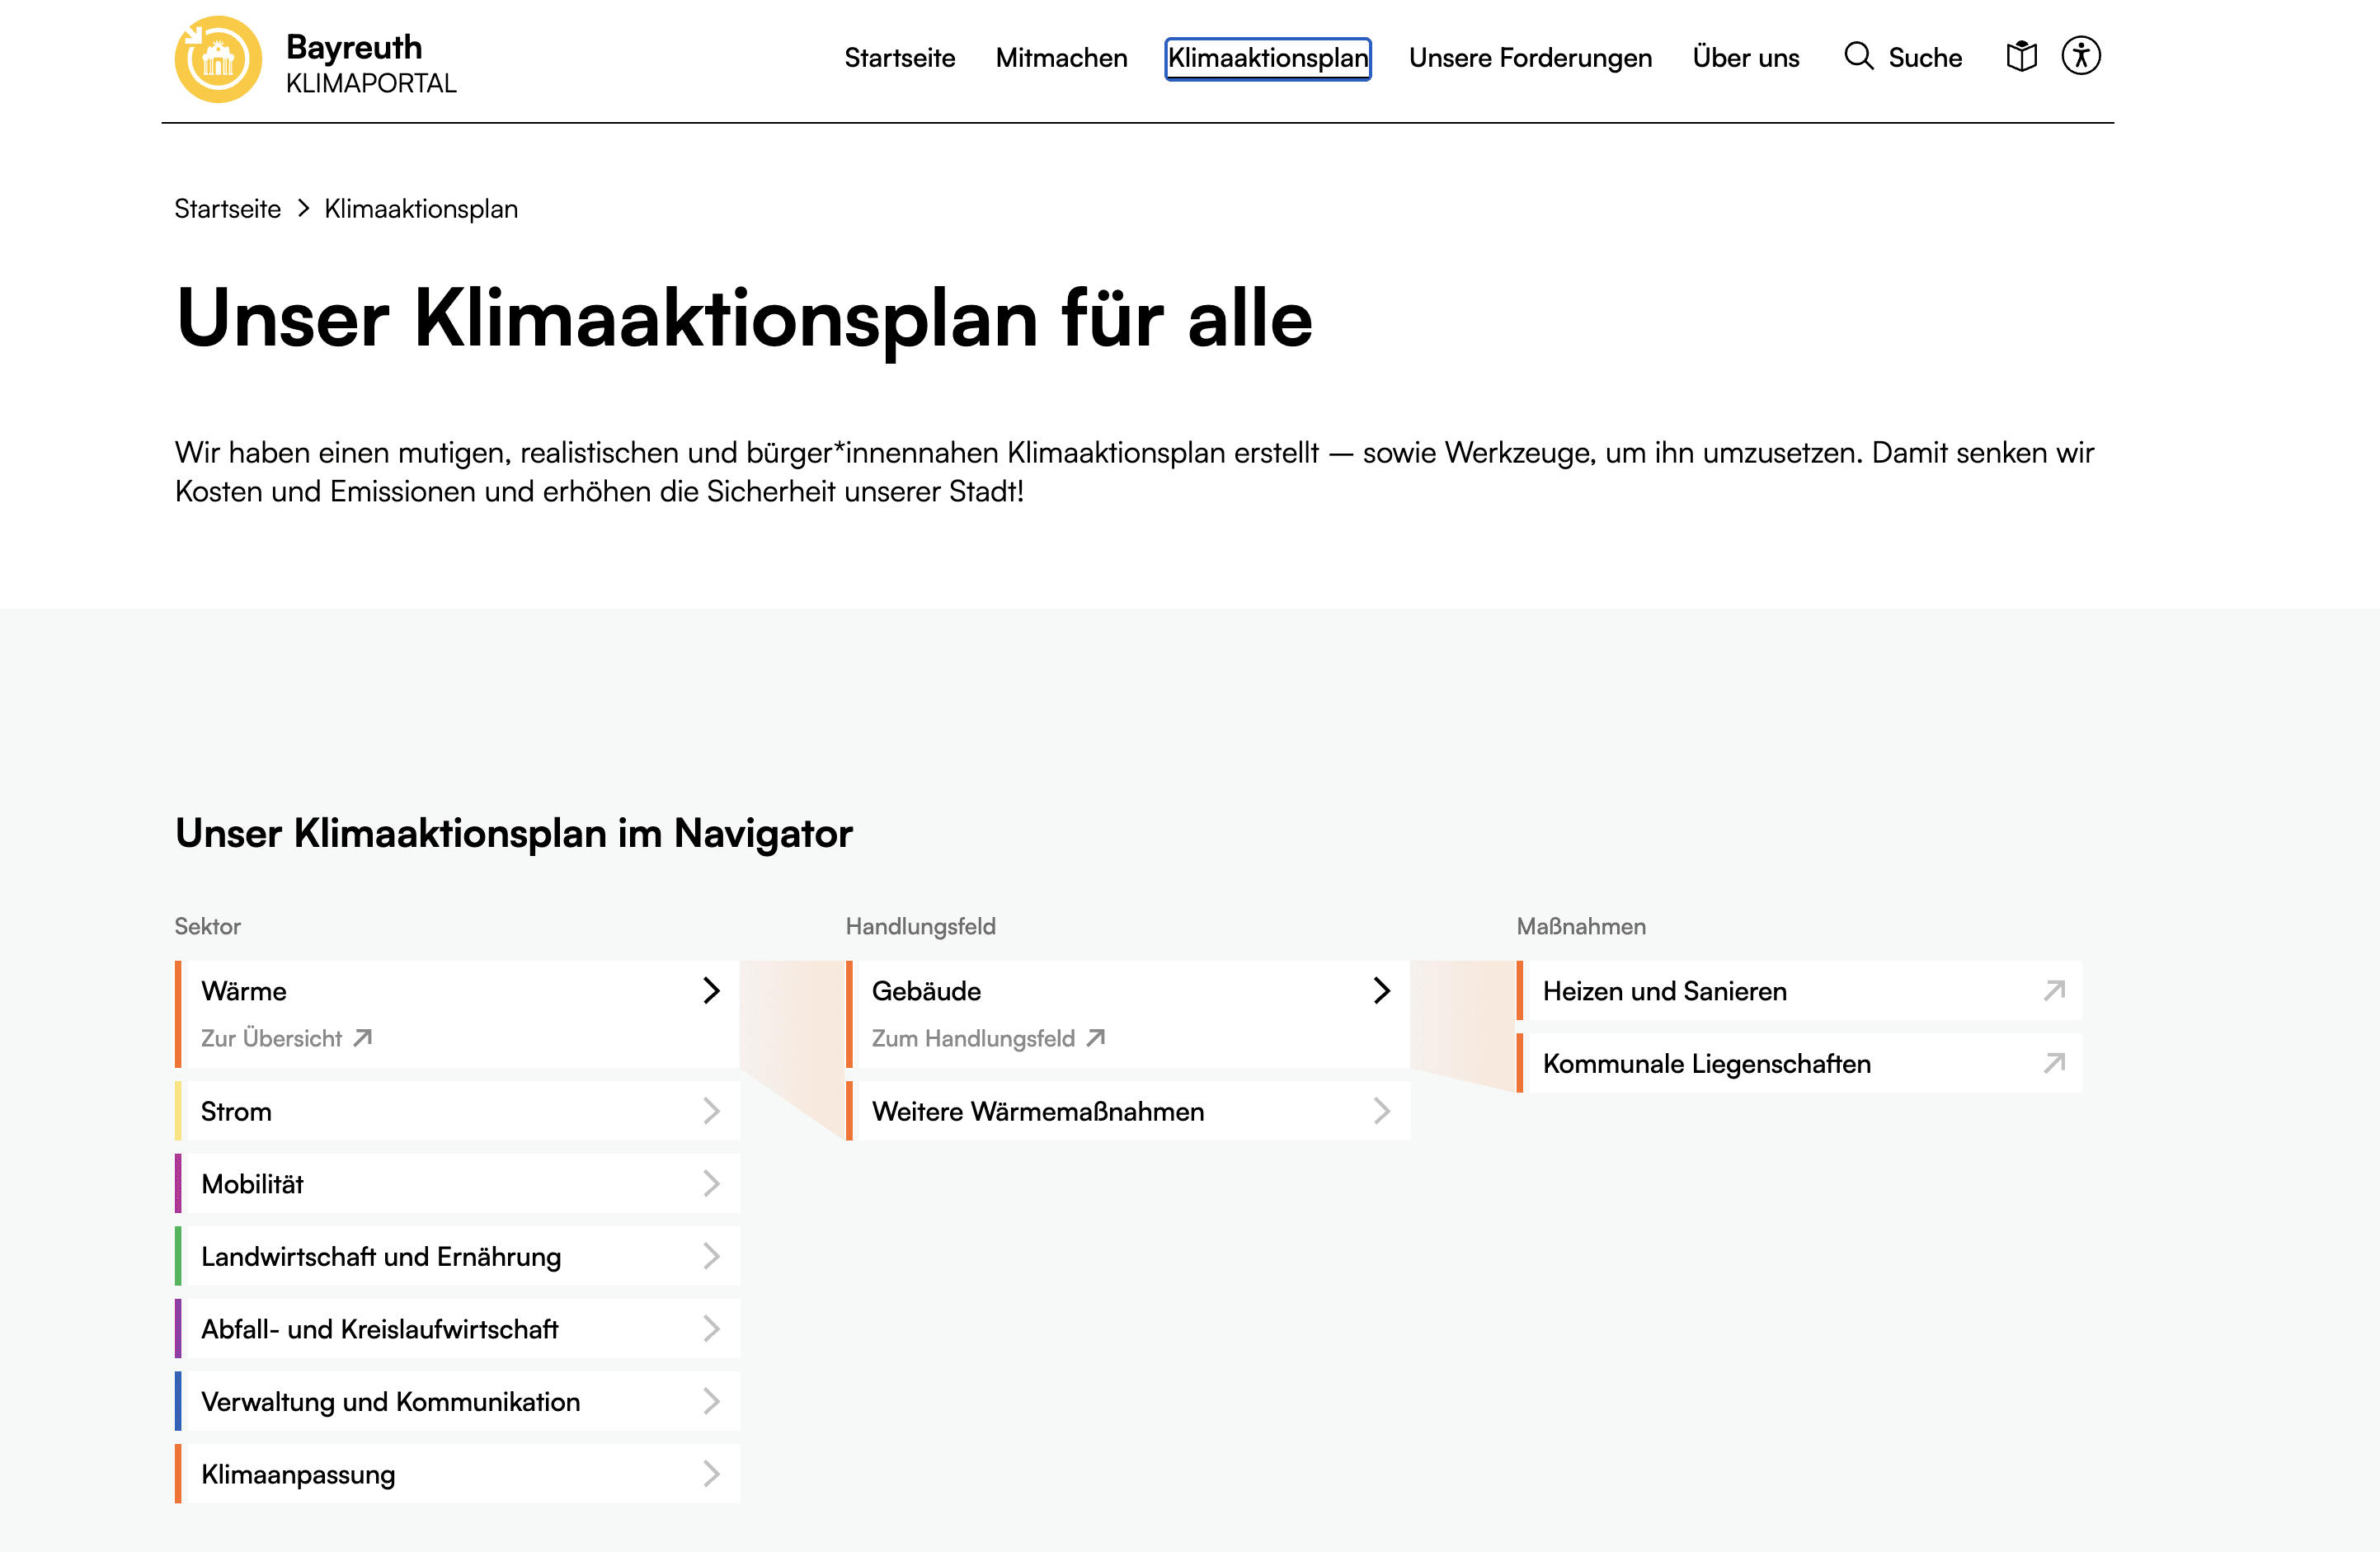Select the Gebäude Handlungsfeld item

click(x=926, y=991)
